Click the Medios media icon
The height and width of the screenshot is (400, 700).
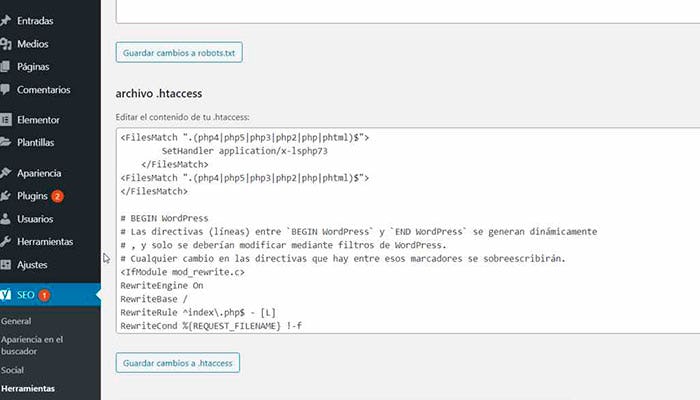(x=6, y=43)
